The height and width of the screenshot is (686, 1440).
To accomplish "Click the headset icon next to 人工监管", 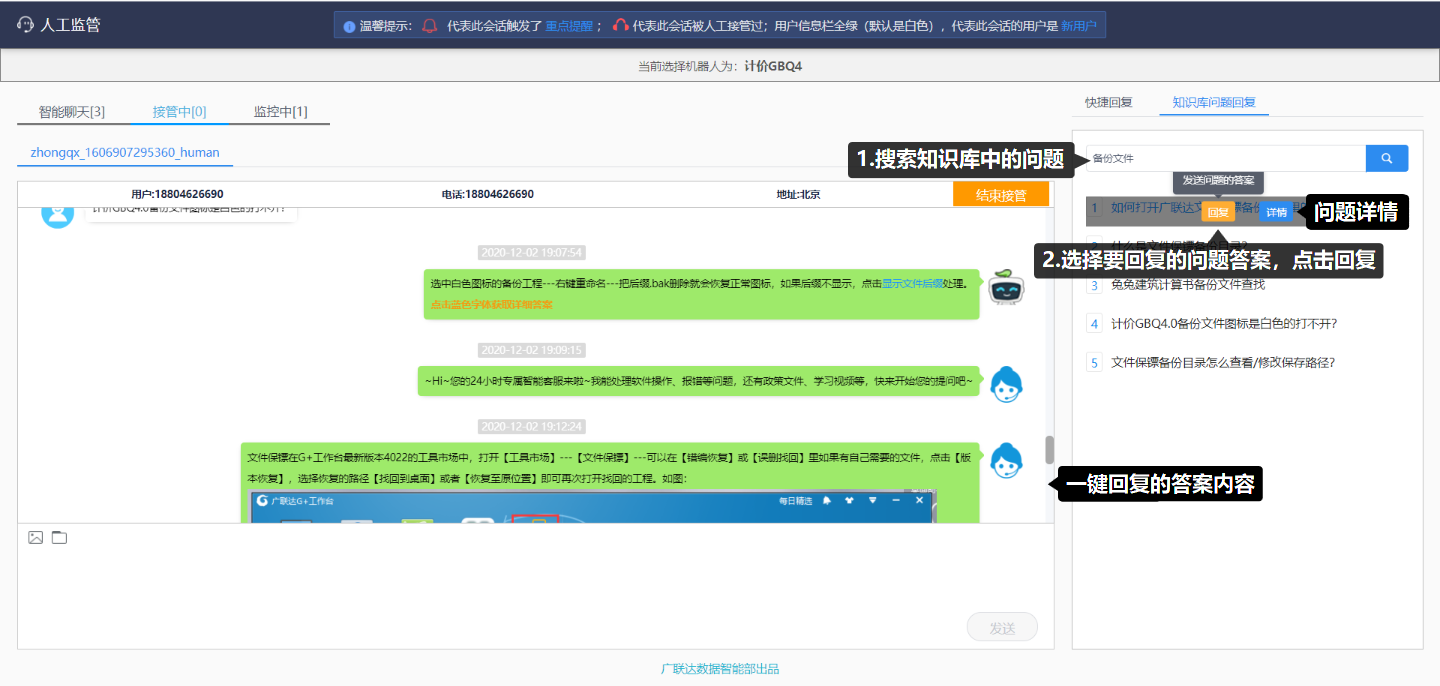I will click(x=26, y=25).
